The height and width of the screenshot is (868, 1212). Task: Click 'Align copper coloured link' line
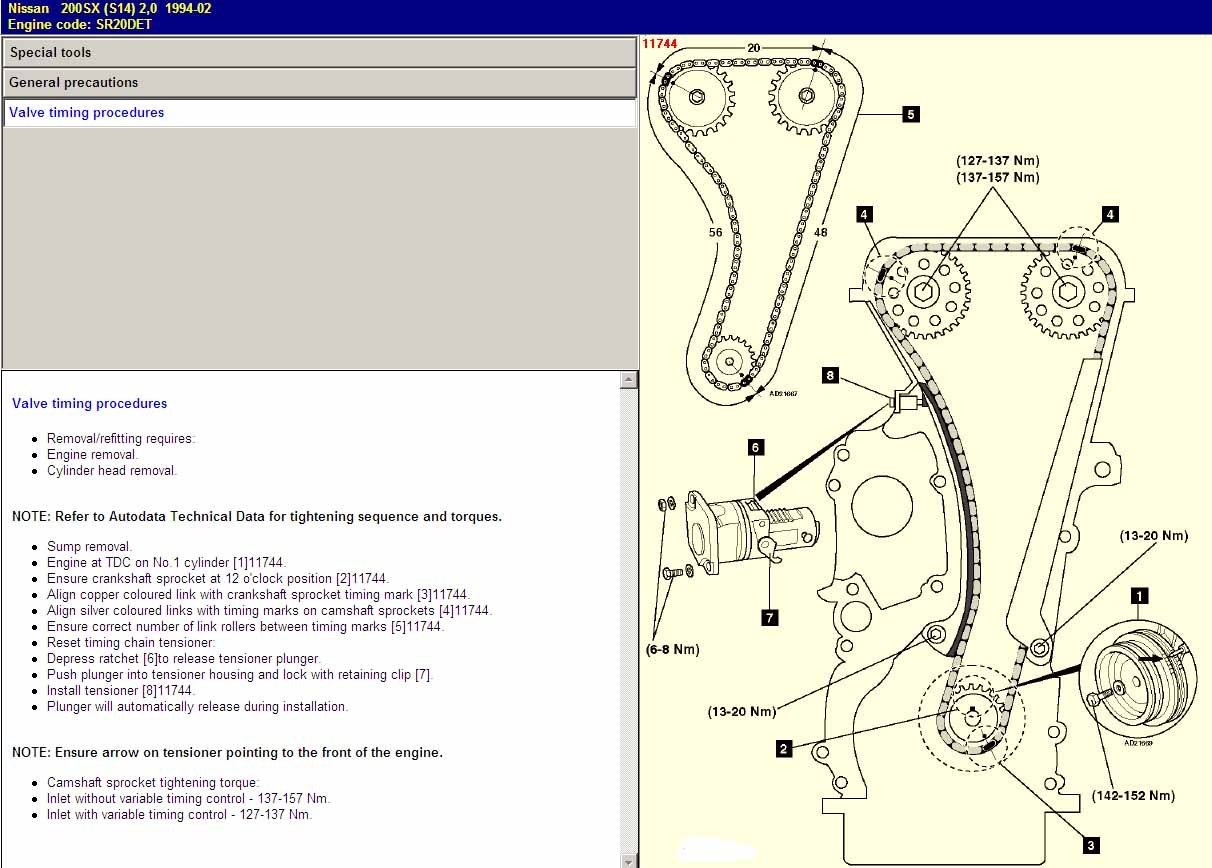(x=258, y=595)
